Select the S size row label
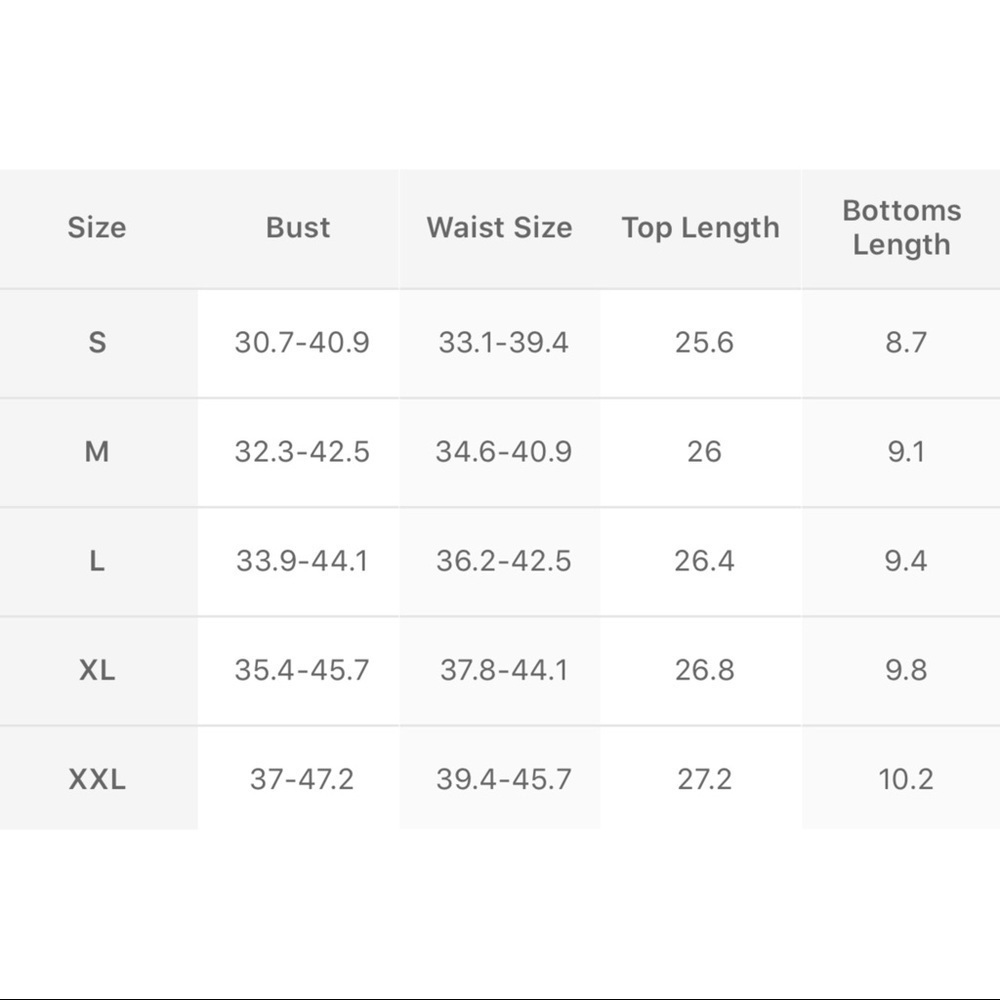The image size is (1000, 1000). (97, 343)
